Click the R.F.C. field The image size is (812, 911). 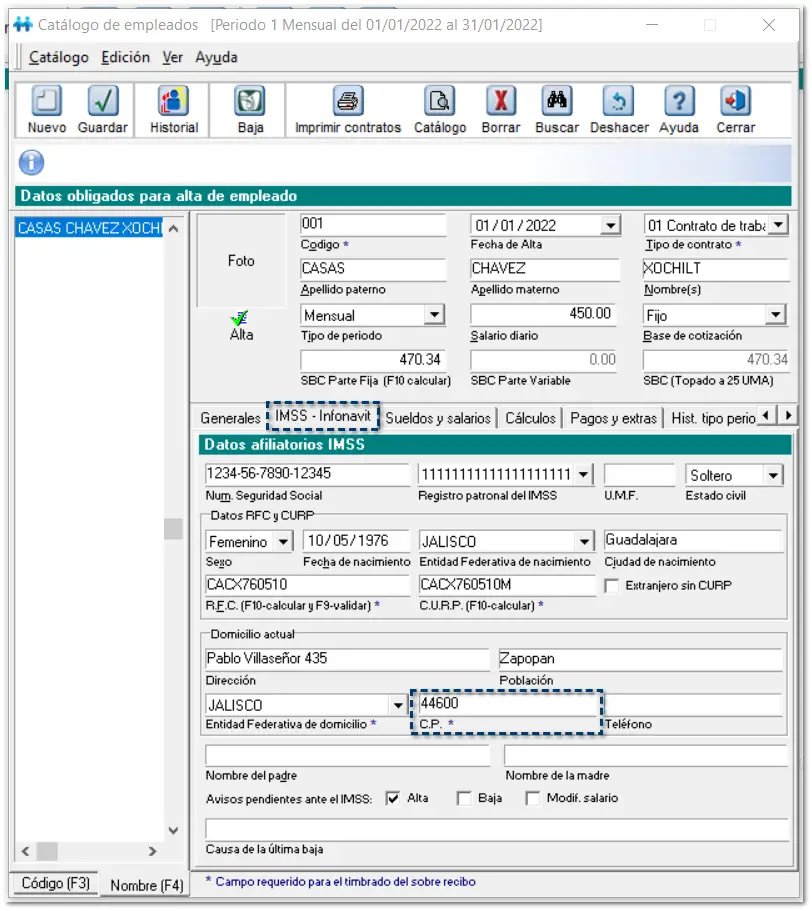point(307,585)
